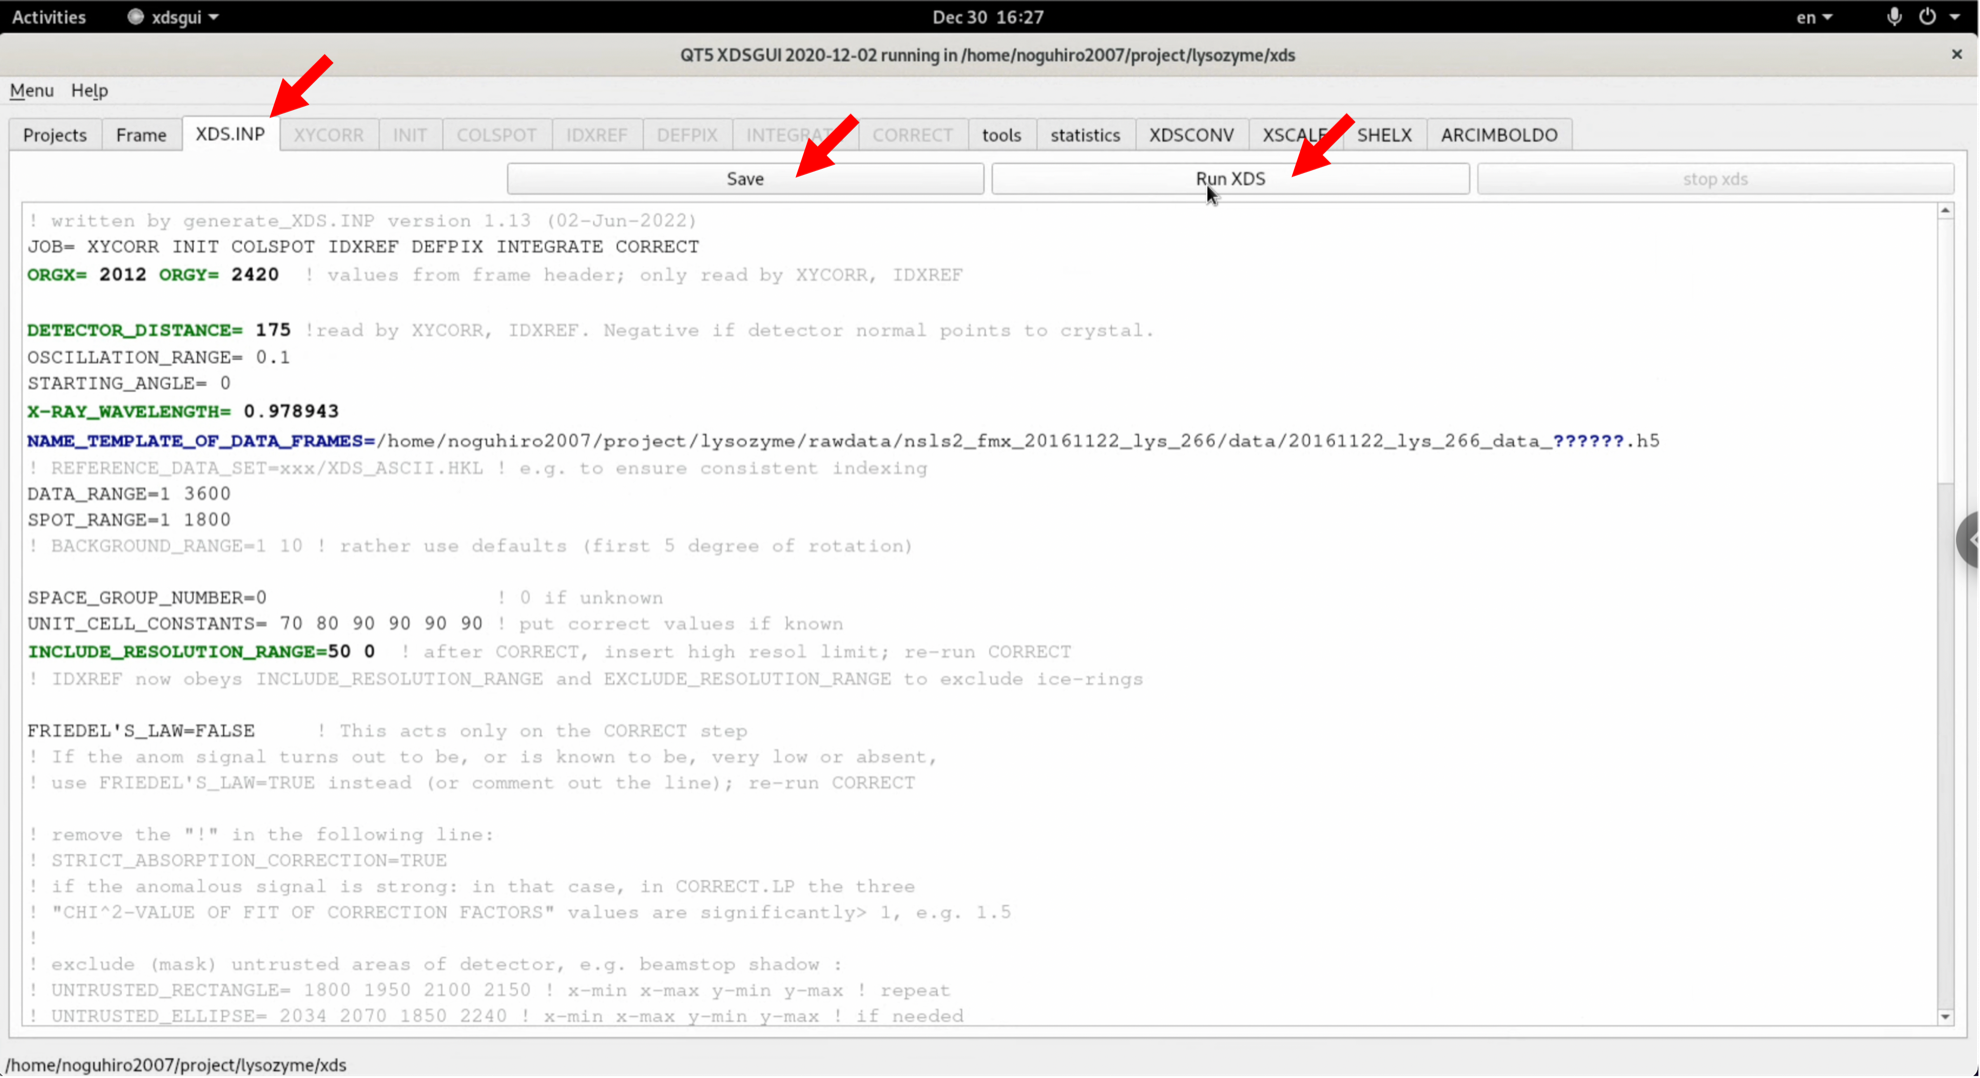Click the REFERENCE_DATA_SET comment line

(477, 469)
